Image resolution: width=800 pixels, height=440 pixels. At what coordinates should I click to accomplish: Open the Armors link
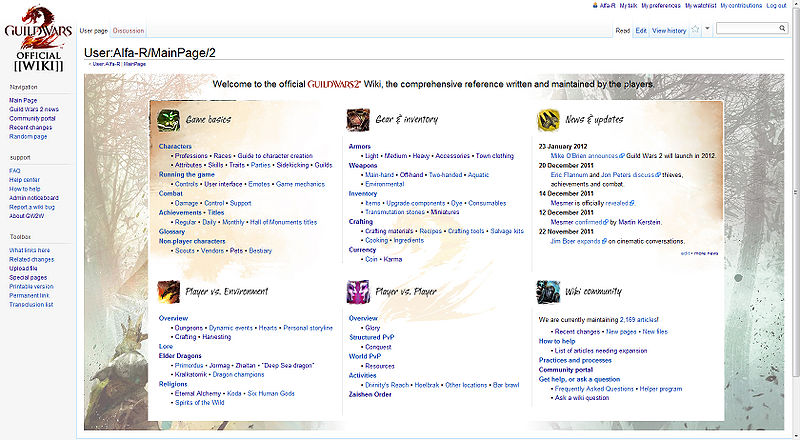click(x=360, y=146)
